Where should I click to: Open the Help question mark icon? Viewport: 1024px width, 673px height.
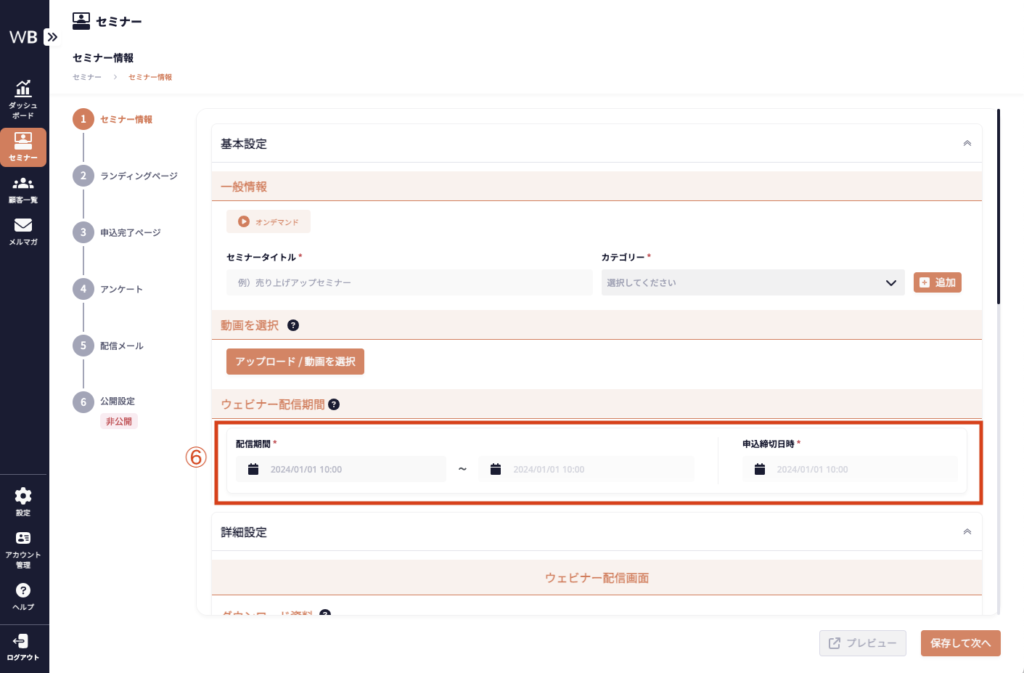pos(23,596)
